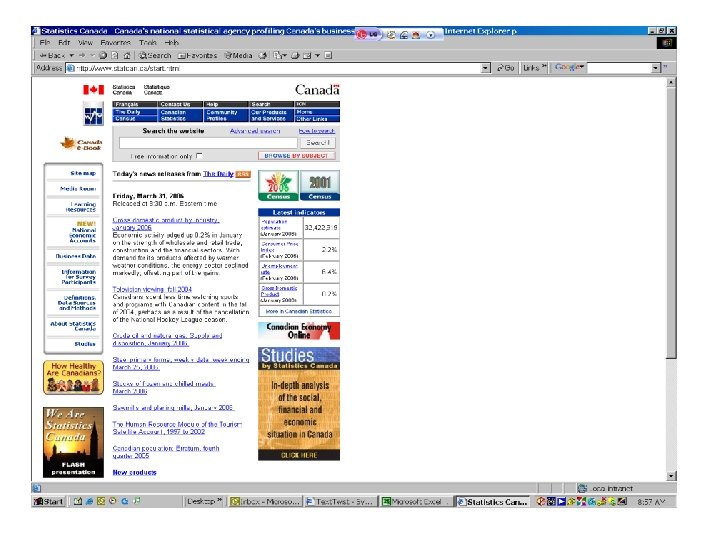The height and width of the screenshot is (540, 720).
Task: Expand the address bar dropdown arrow
Action: pos(486,68)
